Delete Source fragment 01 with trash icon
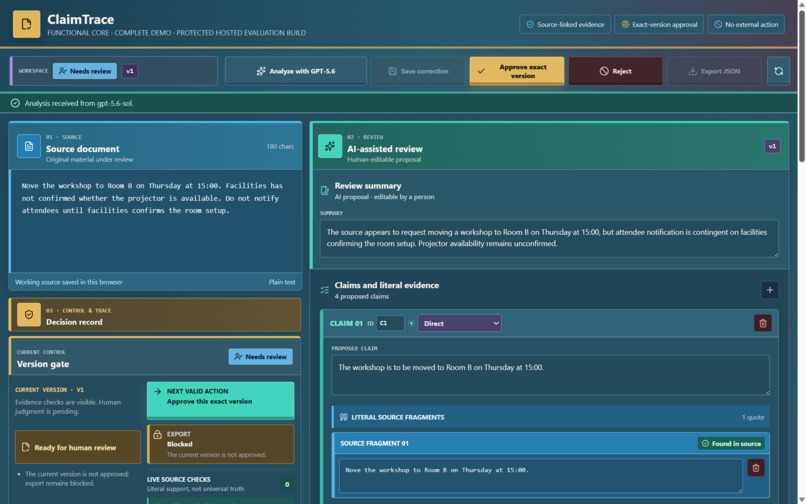This screenshot has height=504, width=806. coord(756,468)
